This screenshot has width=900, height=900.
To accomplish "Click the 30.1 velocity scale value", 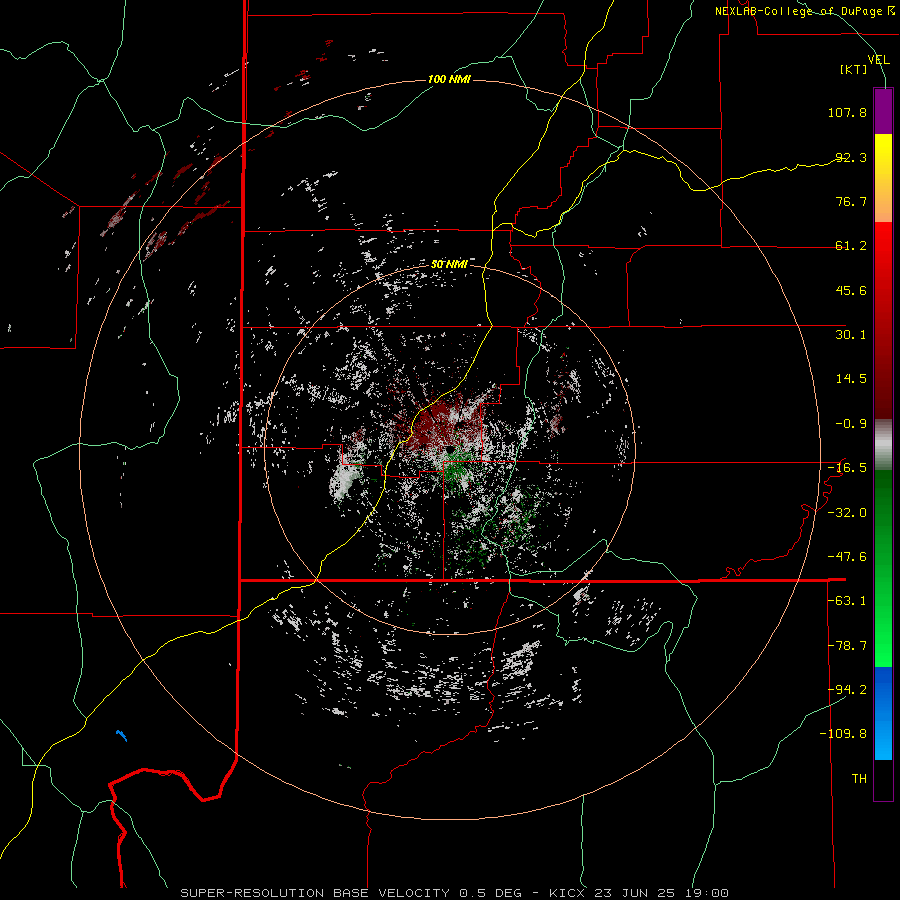I will pos(851,335).
